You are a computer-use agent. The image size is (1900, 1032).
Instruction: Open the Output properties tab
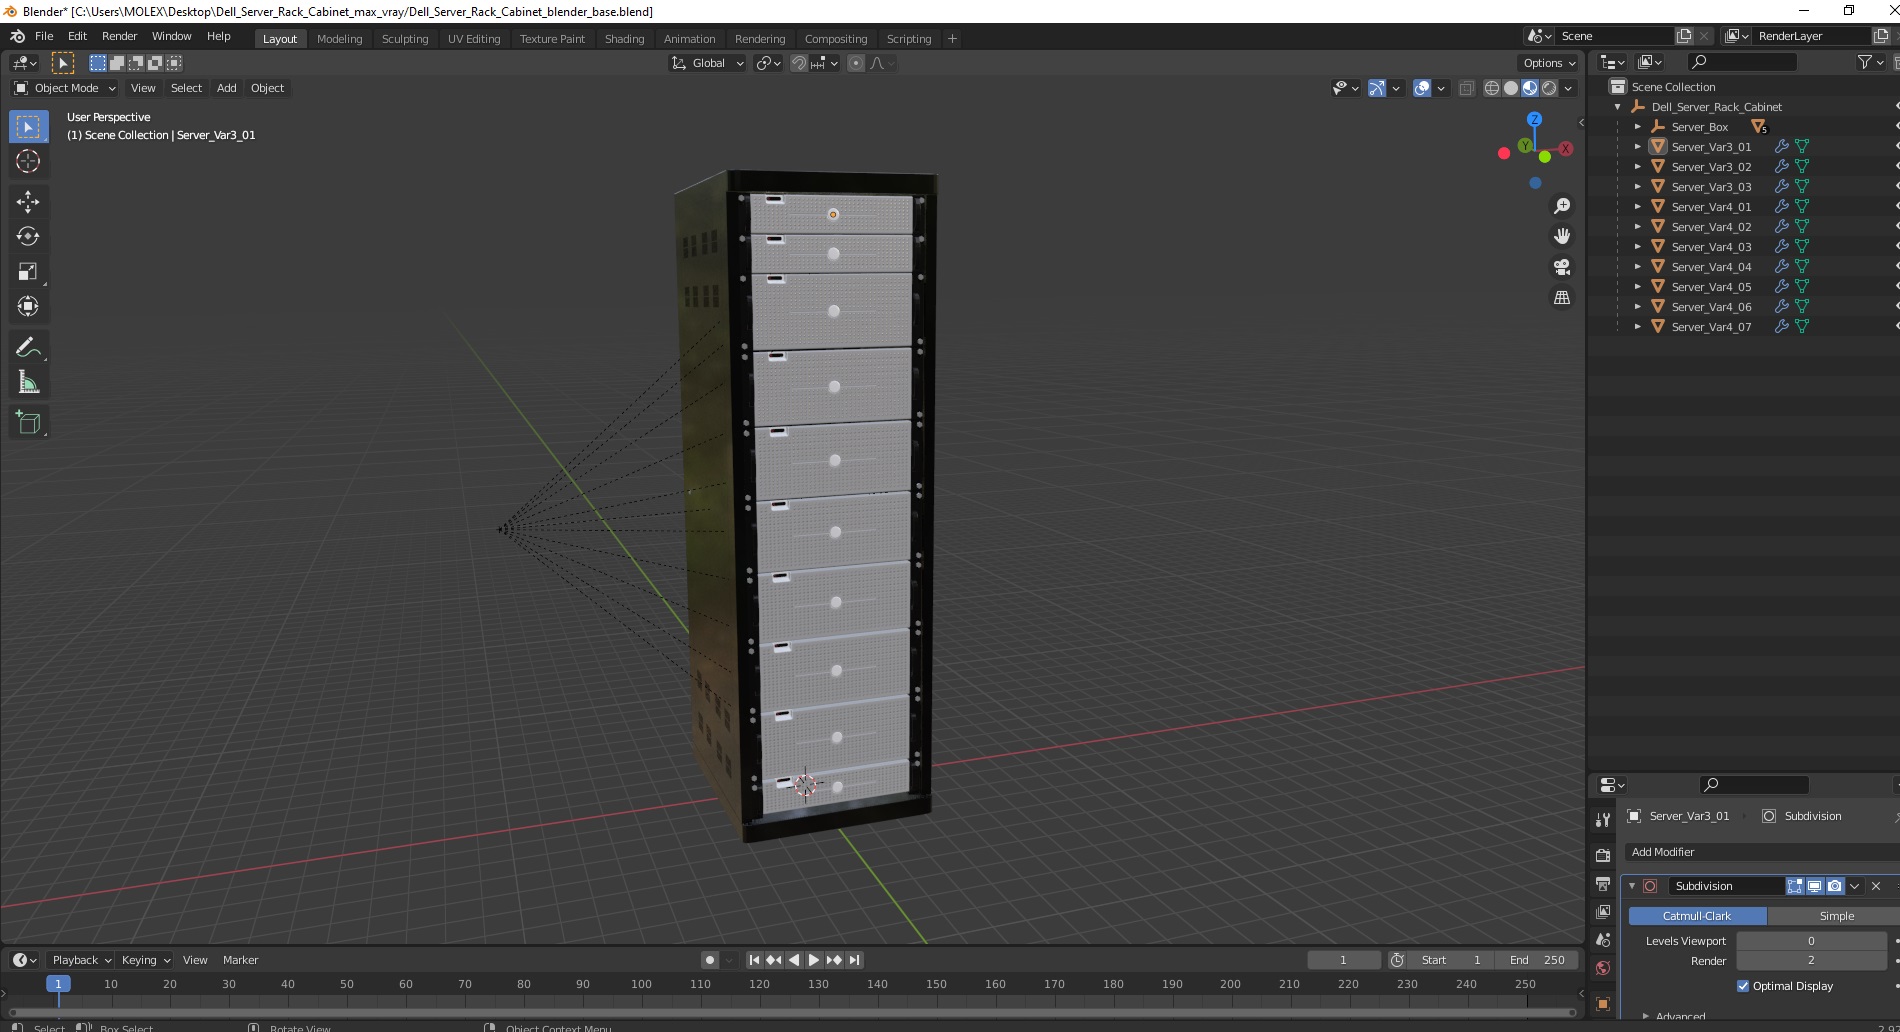(1603, 884)
